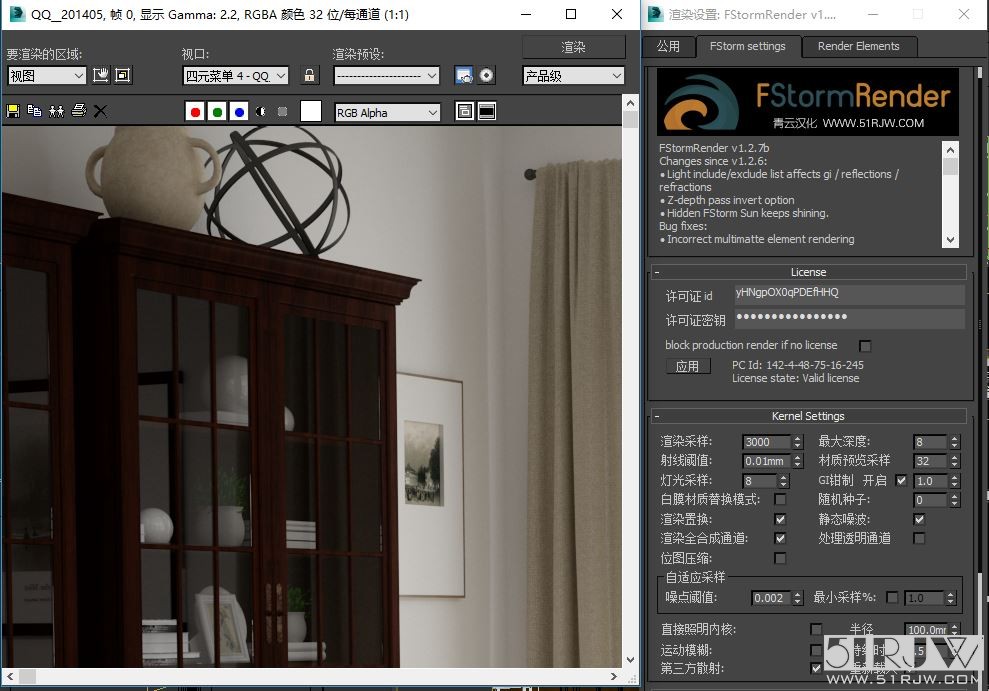Toggle the red channel button
The width and height of the screenshot is (989, 691).
pyautogui.click(x=195, y=112)
